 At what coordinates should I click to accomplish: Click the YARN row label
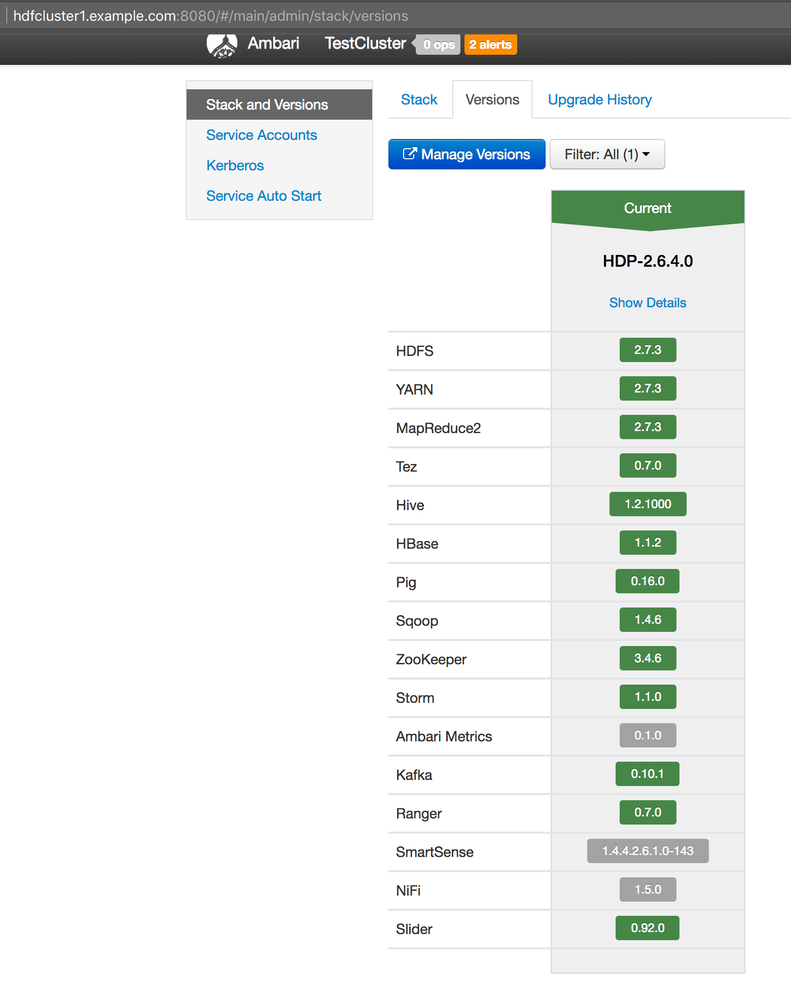pyautogui.click(x=415, y=389)
